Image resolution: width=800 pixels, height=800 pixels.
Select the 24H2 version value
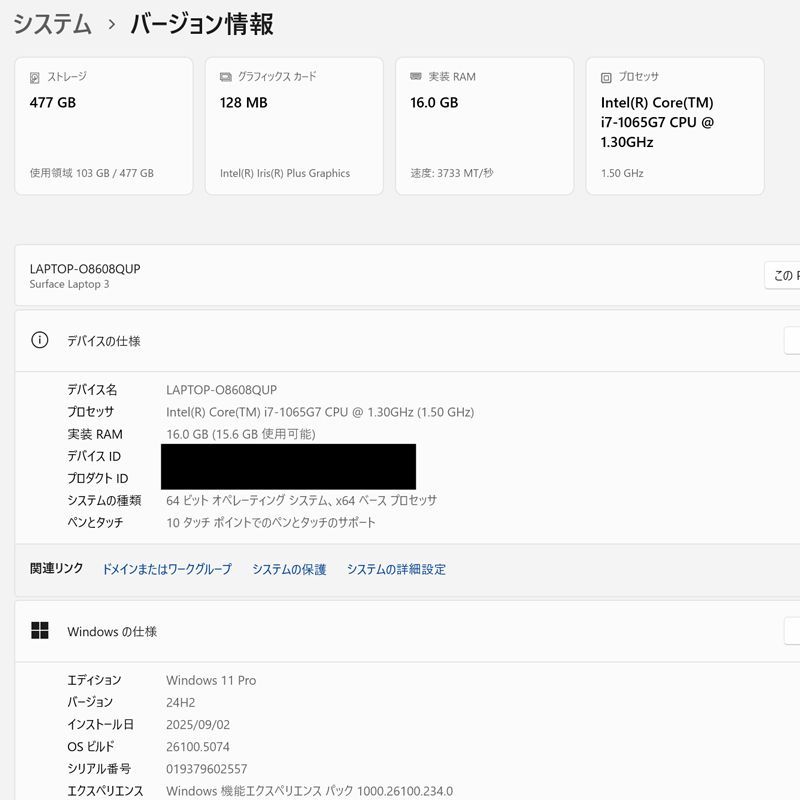tap(181, 703)
